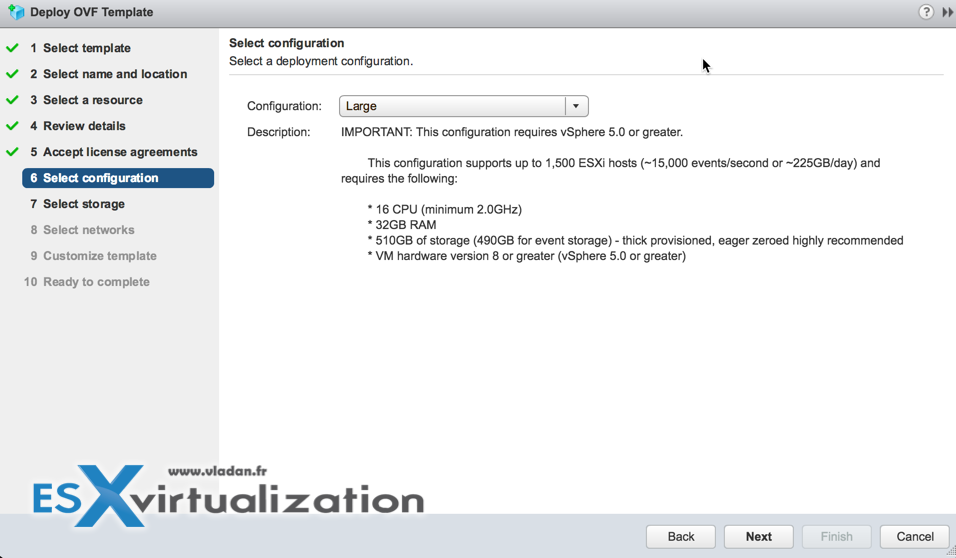
Task: Go to step 2 Select name and location
Action: pos(109,74)
